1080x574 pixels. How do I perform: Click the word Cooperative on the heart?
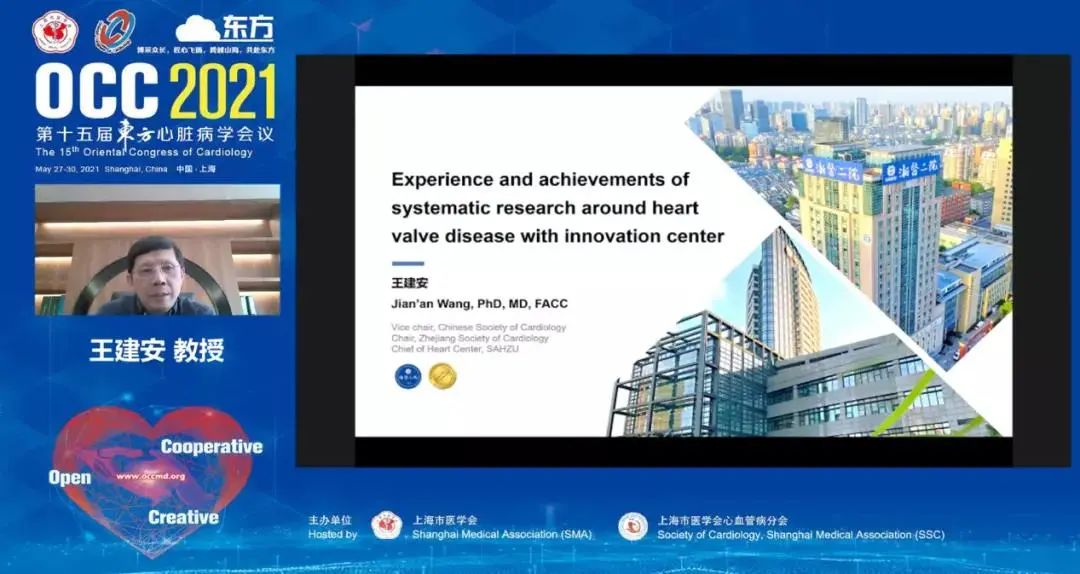tap(211, 447)
